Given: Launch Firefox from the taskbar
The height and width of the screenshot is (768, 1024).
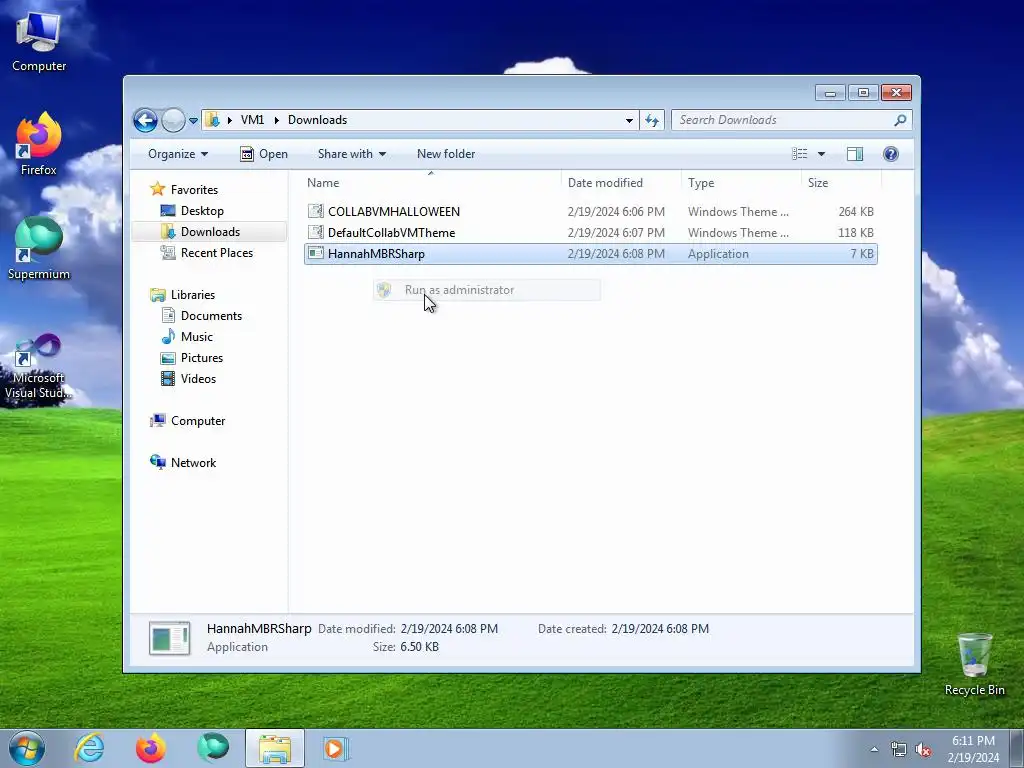Looking at the screenshot, I should point(150,748).
